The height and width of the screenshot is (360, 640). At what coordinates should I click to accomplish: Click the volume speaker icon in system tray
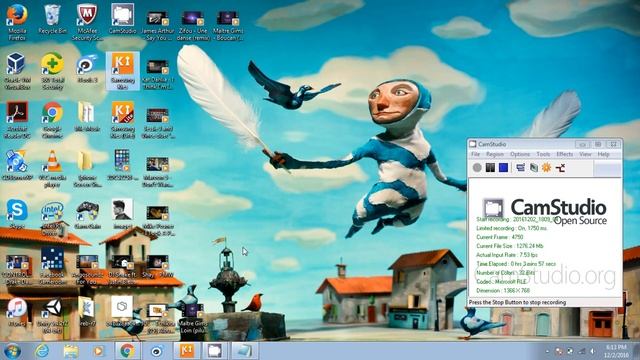click(593, 351)
